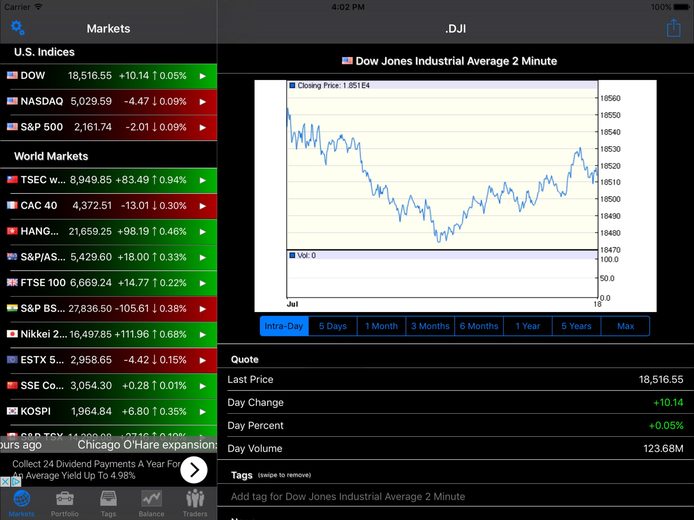Select the 1 Year chart range

point(528,326)
